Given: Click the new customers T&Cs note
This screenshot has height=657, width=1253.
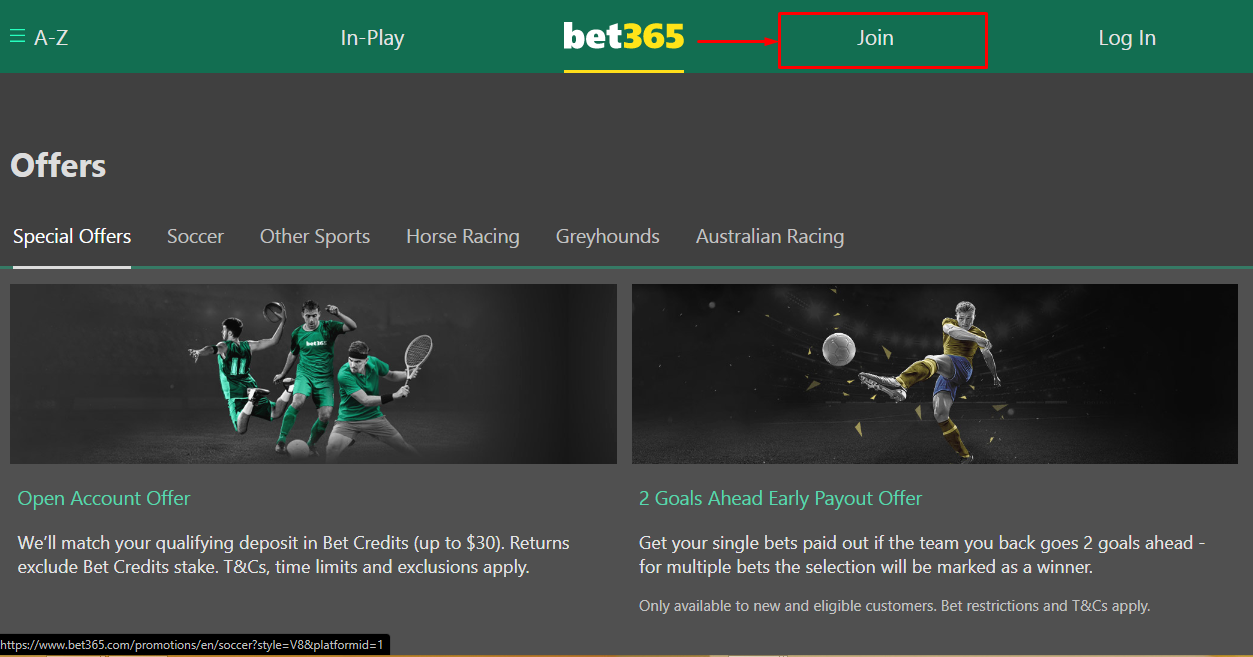Looking at the screenshot, I should click(895, 606).
